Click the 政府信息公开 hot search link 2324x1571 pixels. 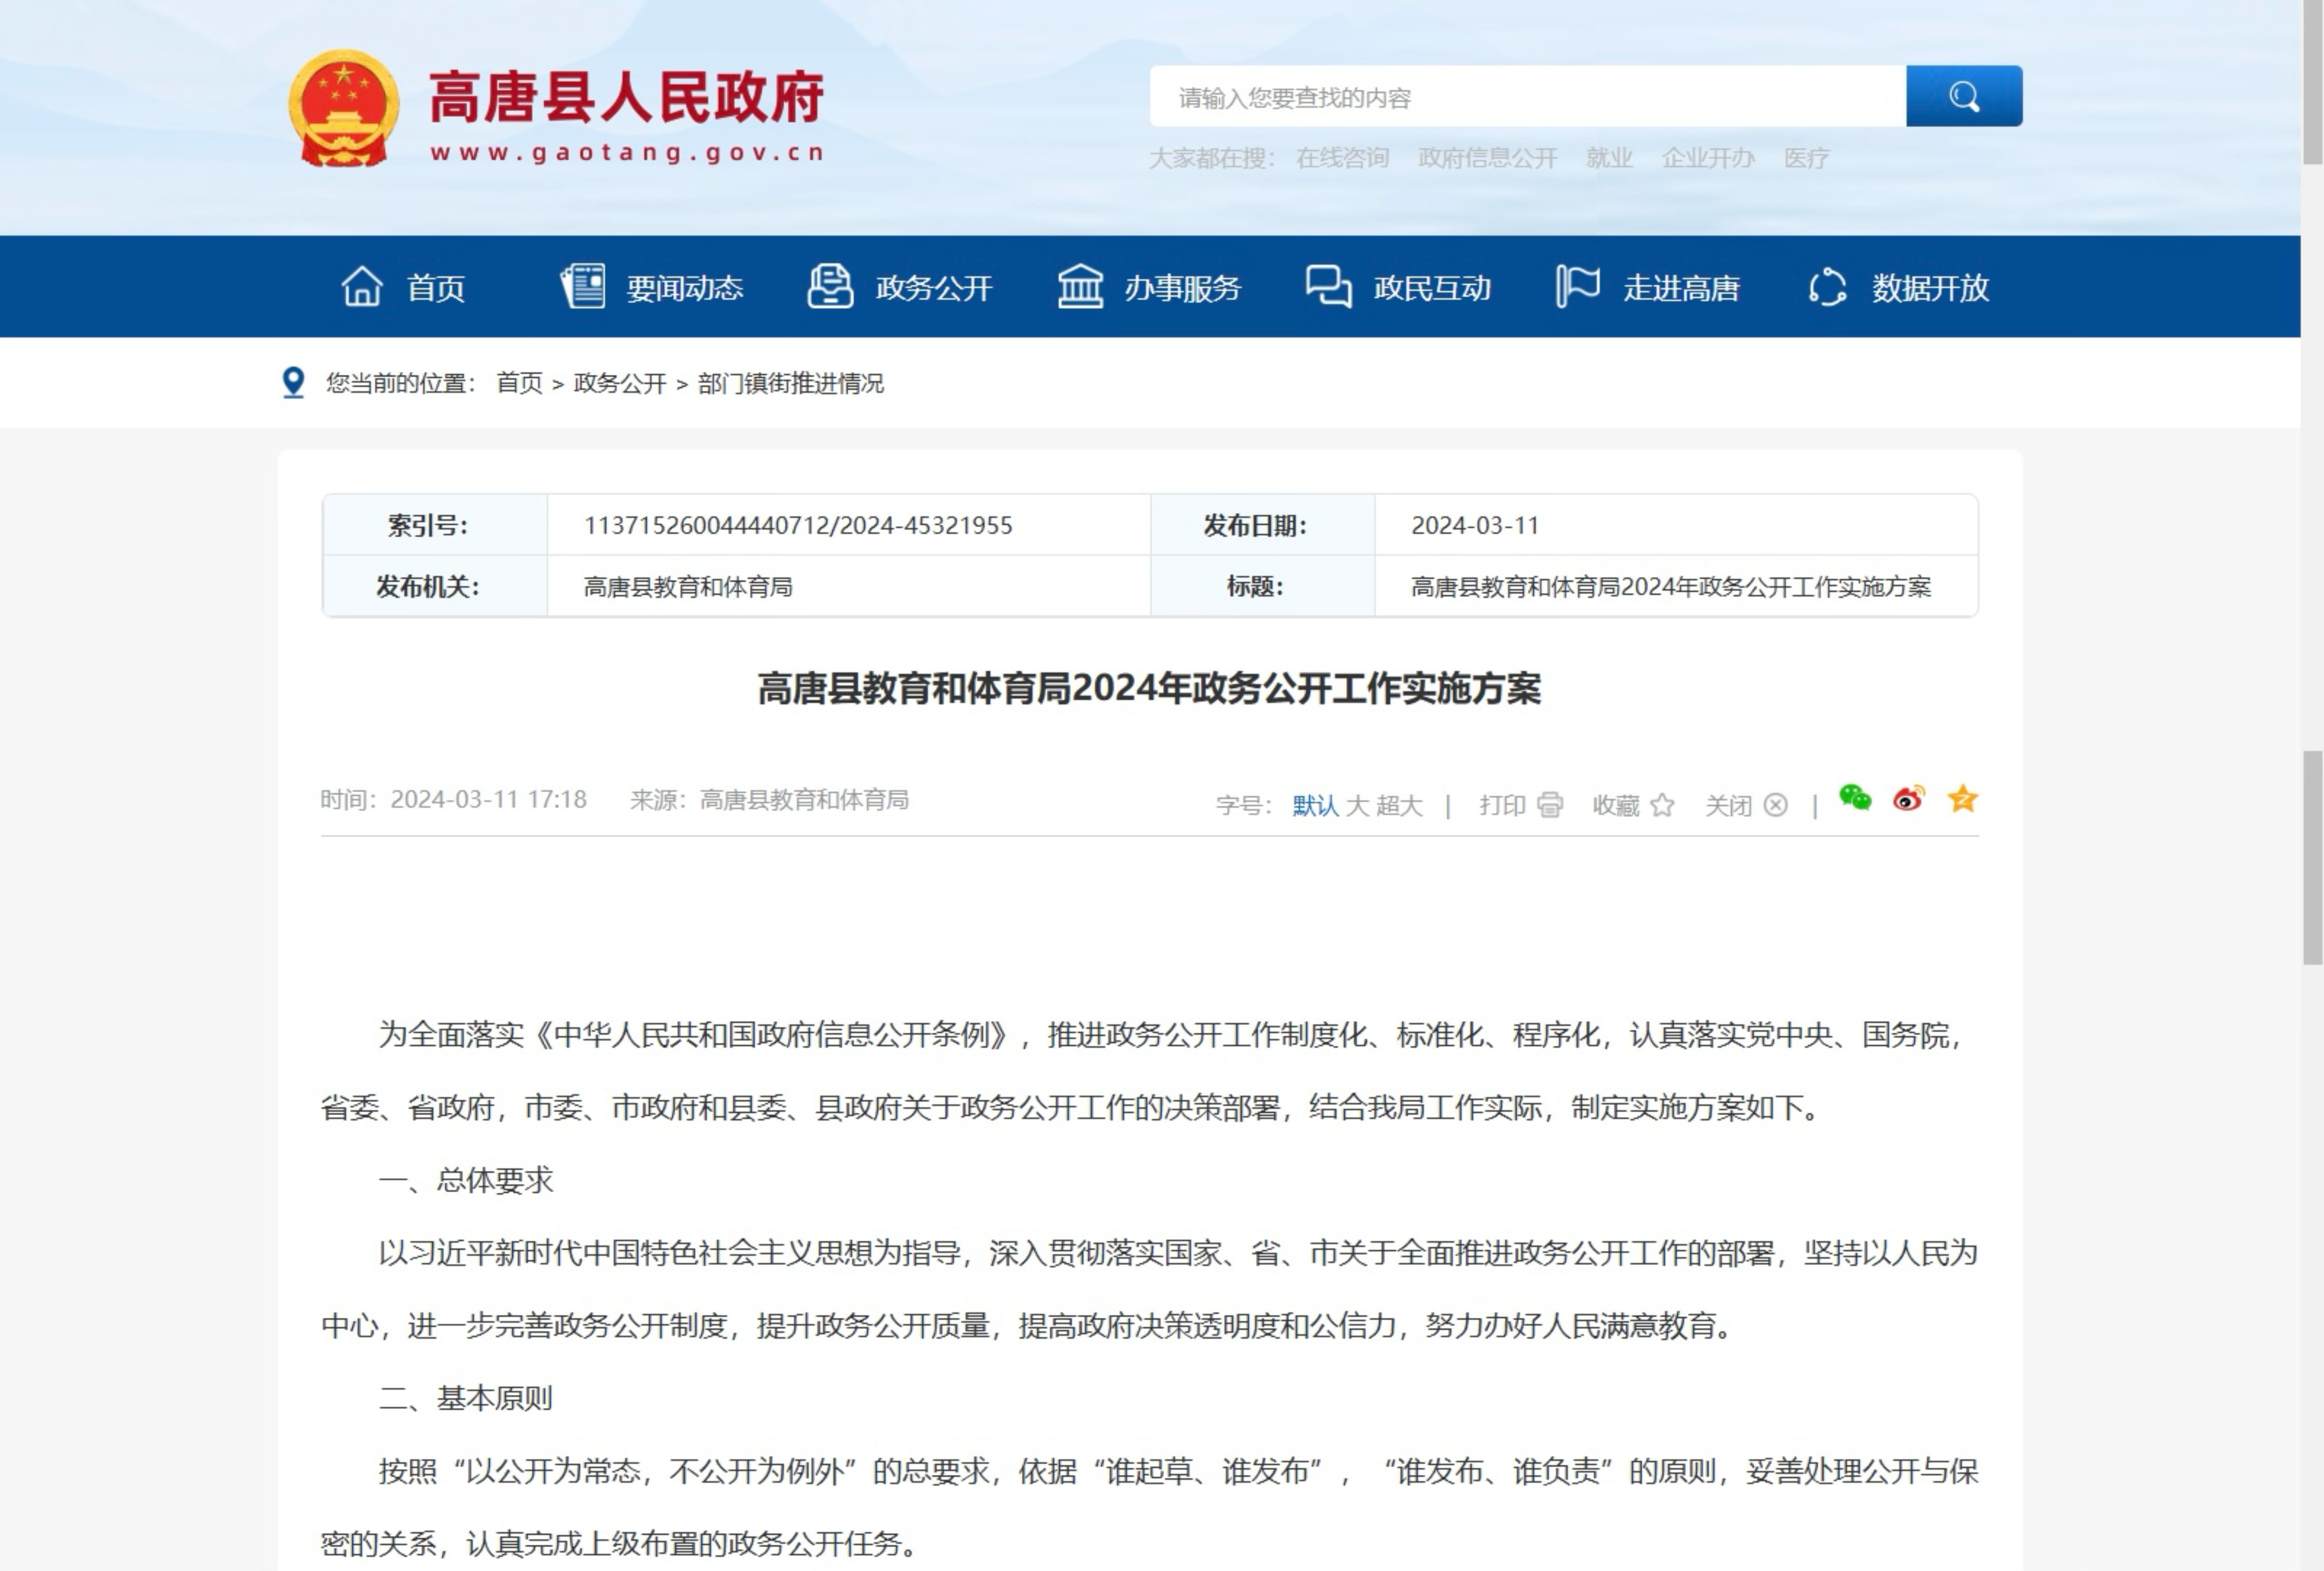tap(1487, 158)
